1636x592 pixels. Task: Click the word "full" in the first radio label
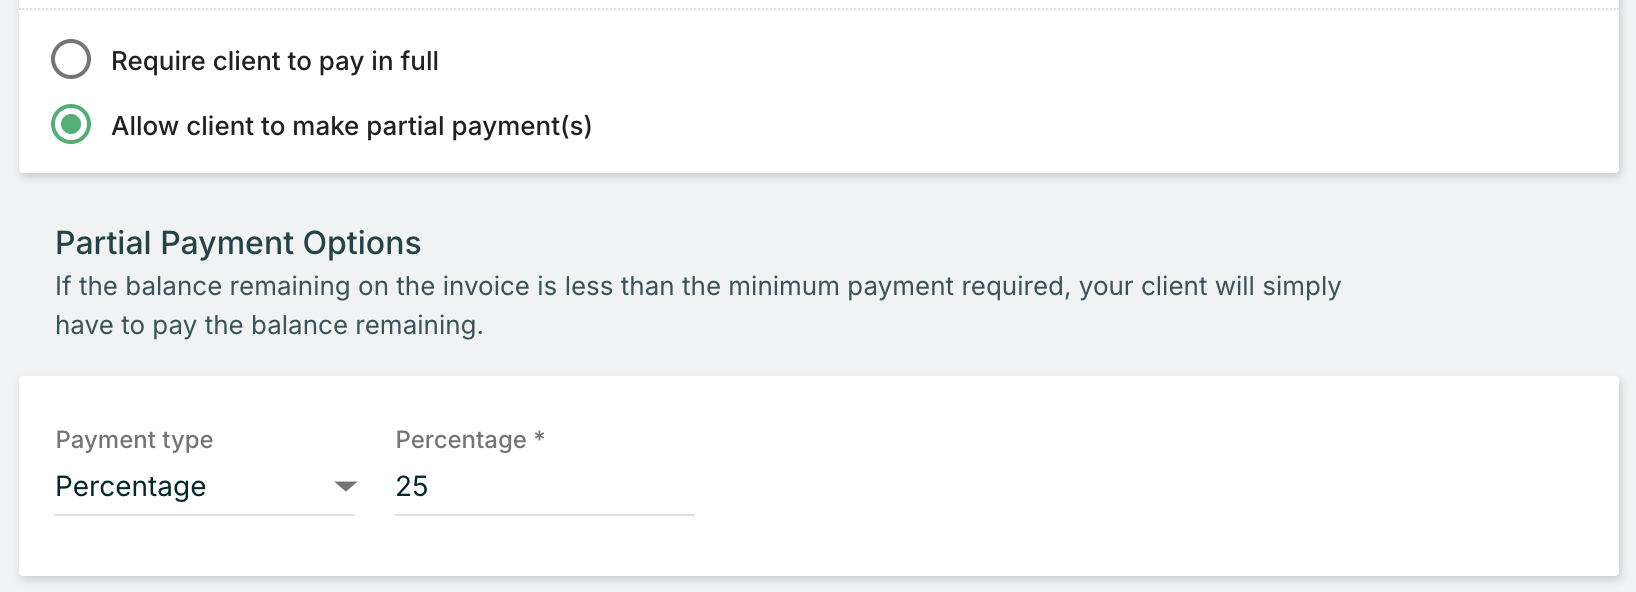(419, 61)
